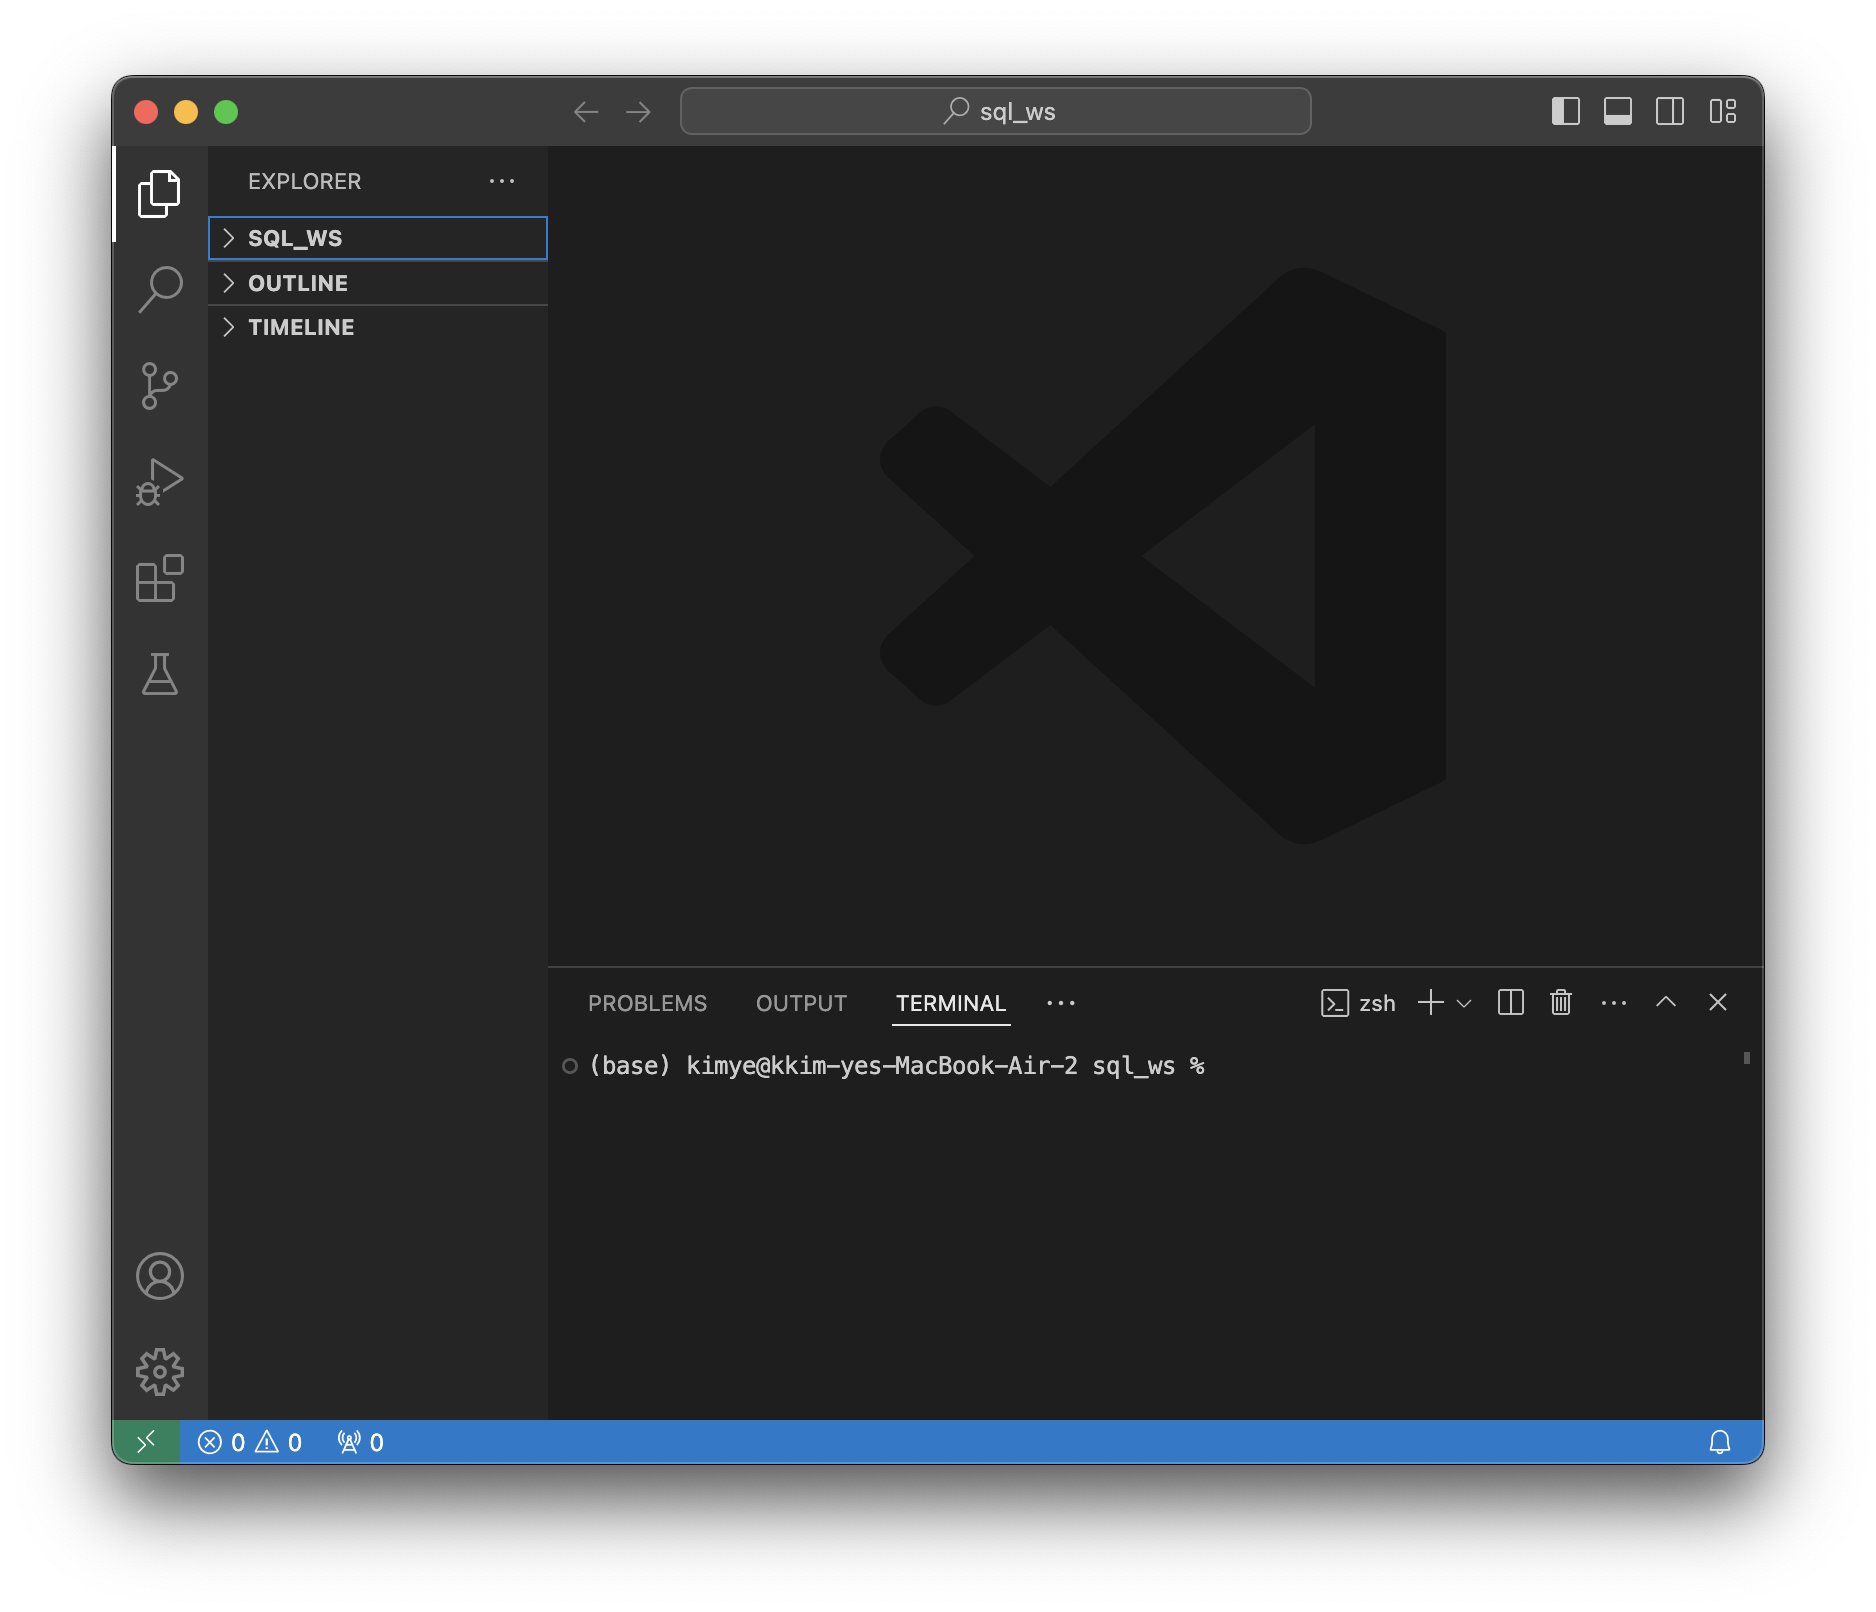1876x1612 pixels.
Task: Toggle primary side bar visibility
Action: 1566,111
